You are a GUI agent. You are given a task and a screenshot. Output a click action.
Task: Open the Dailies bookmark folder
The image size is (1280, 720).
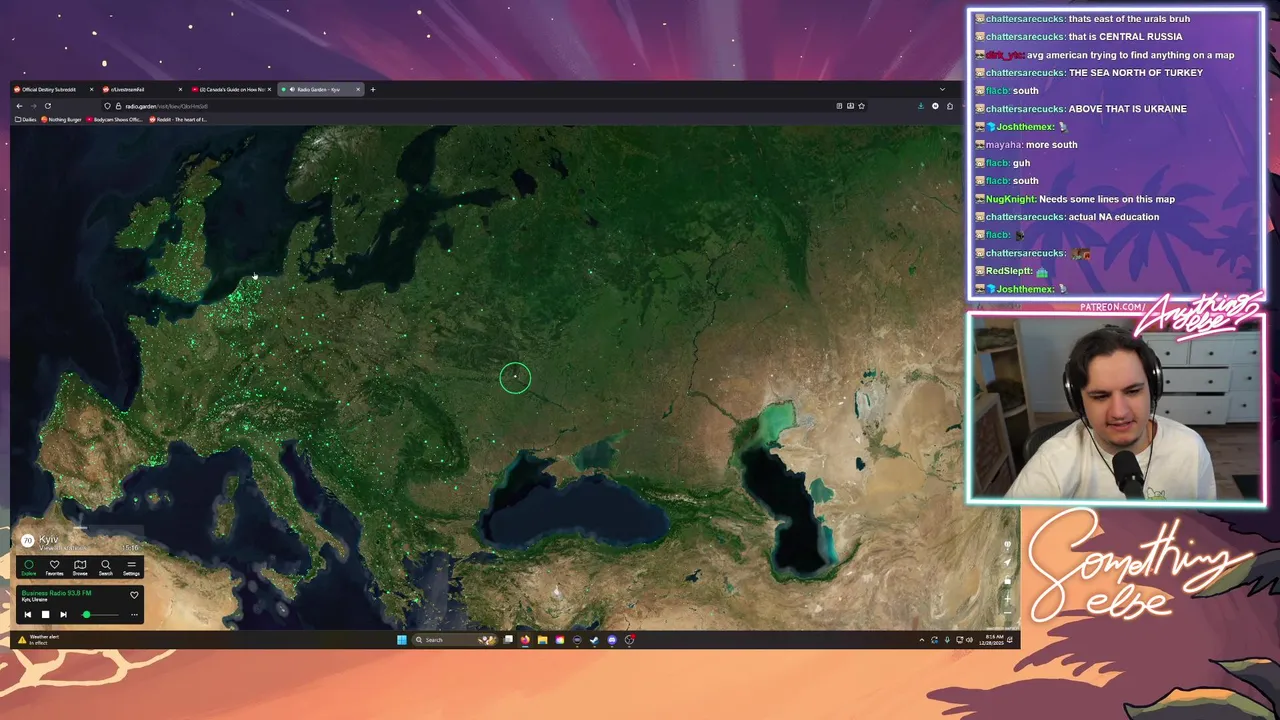click(25, 119)
